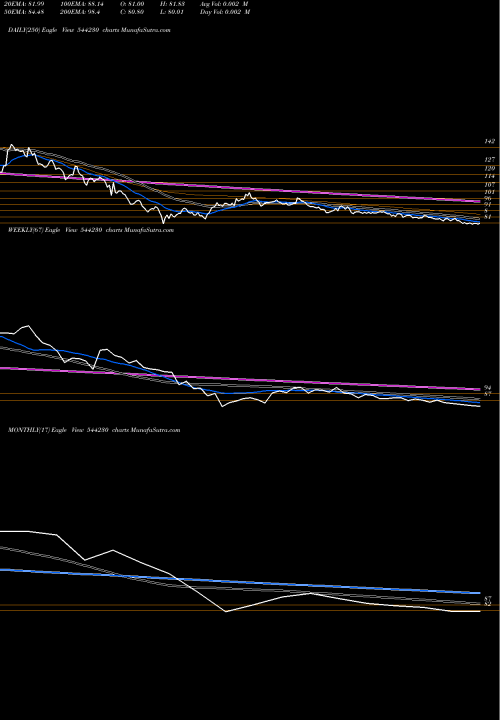The image size is (500, 720).
Task: Click the Day Vol reading
Action: [225, 12]
